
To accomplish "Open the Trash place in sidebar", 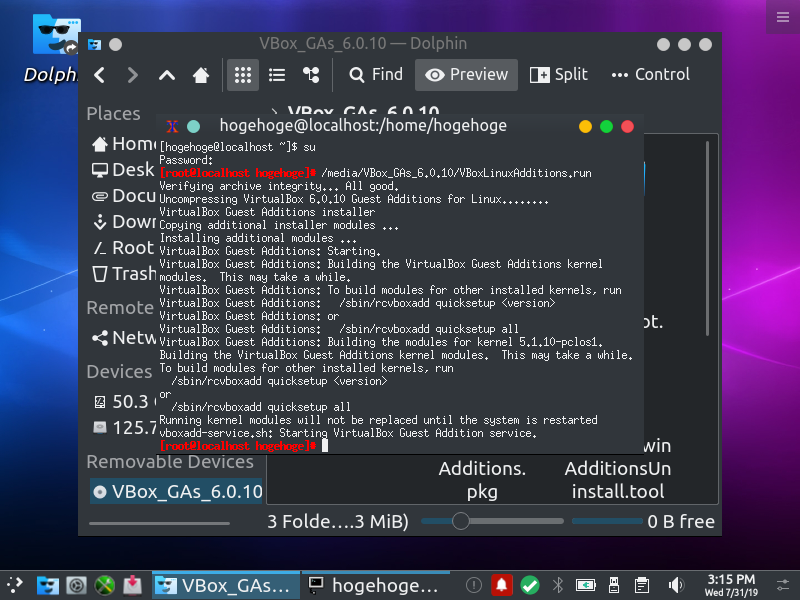I will (x=123, y=273).
